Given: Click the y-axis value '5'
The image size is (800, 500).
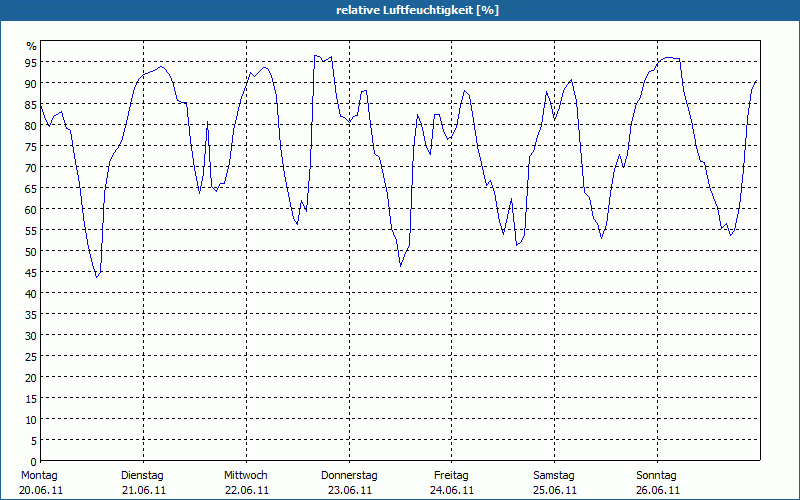Looking at the screenshot, I should (x=34, y=441).
